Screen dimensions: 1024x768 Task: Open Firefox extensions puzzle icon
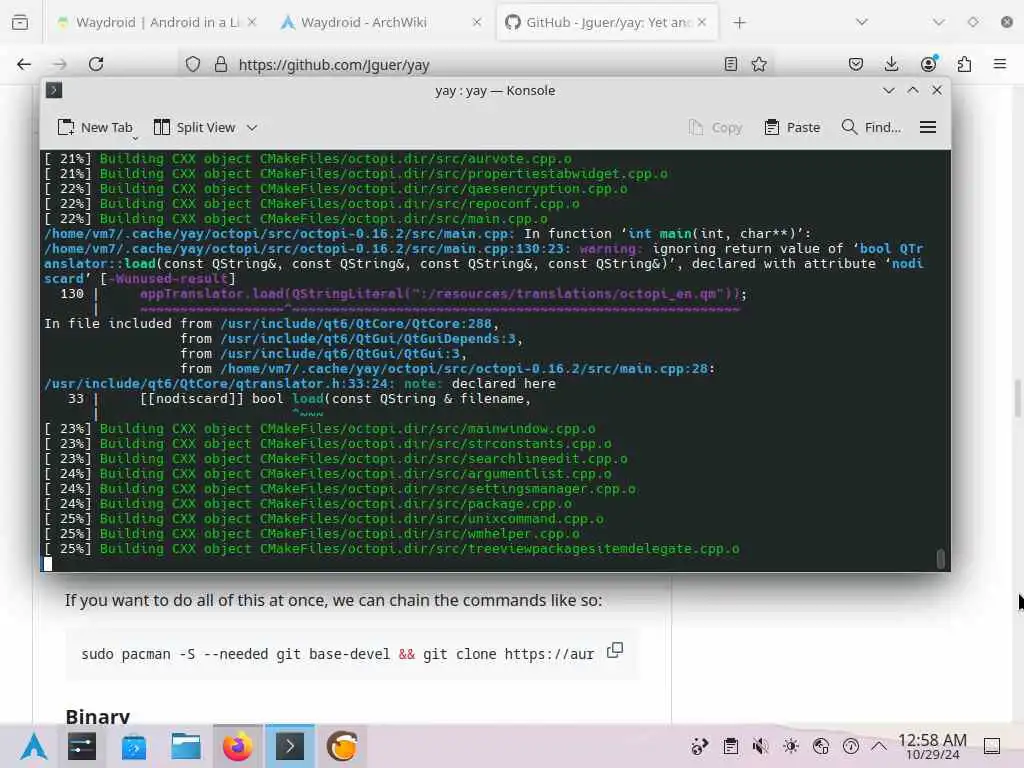coord(964,64)
